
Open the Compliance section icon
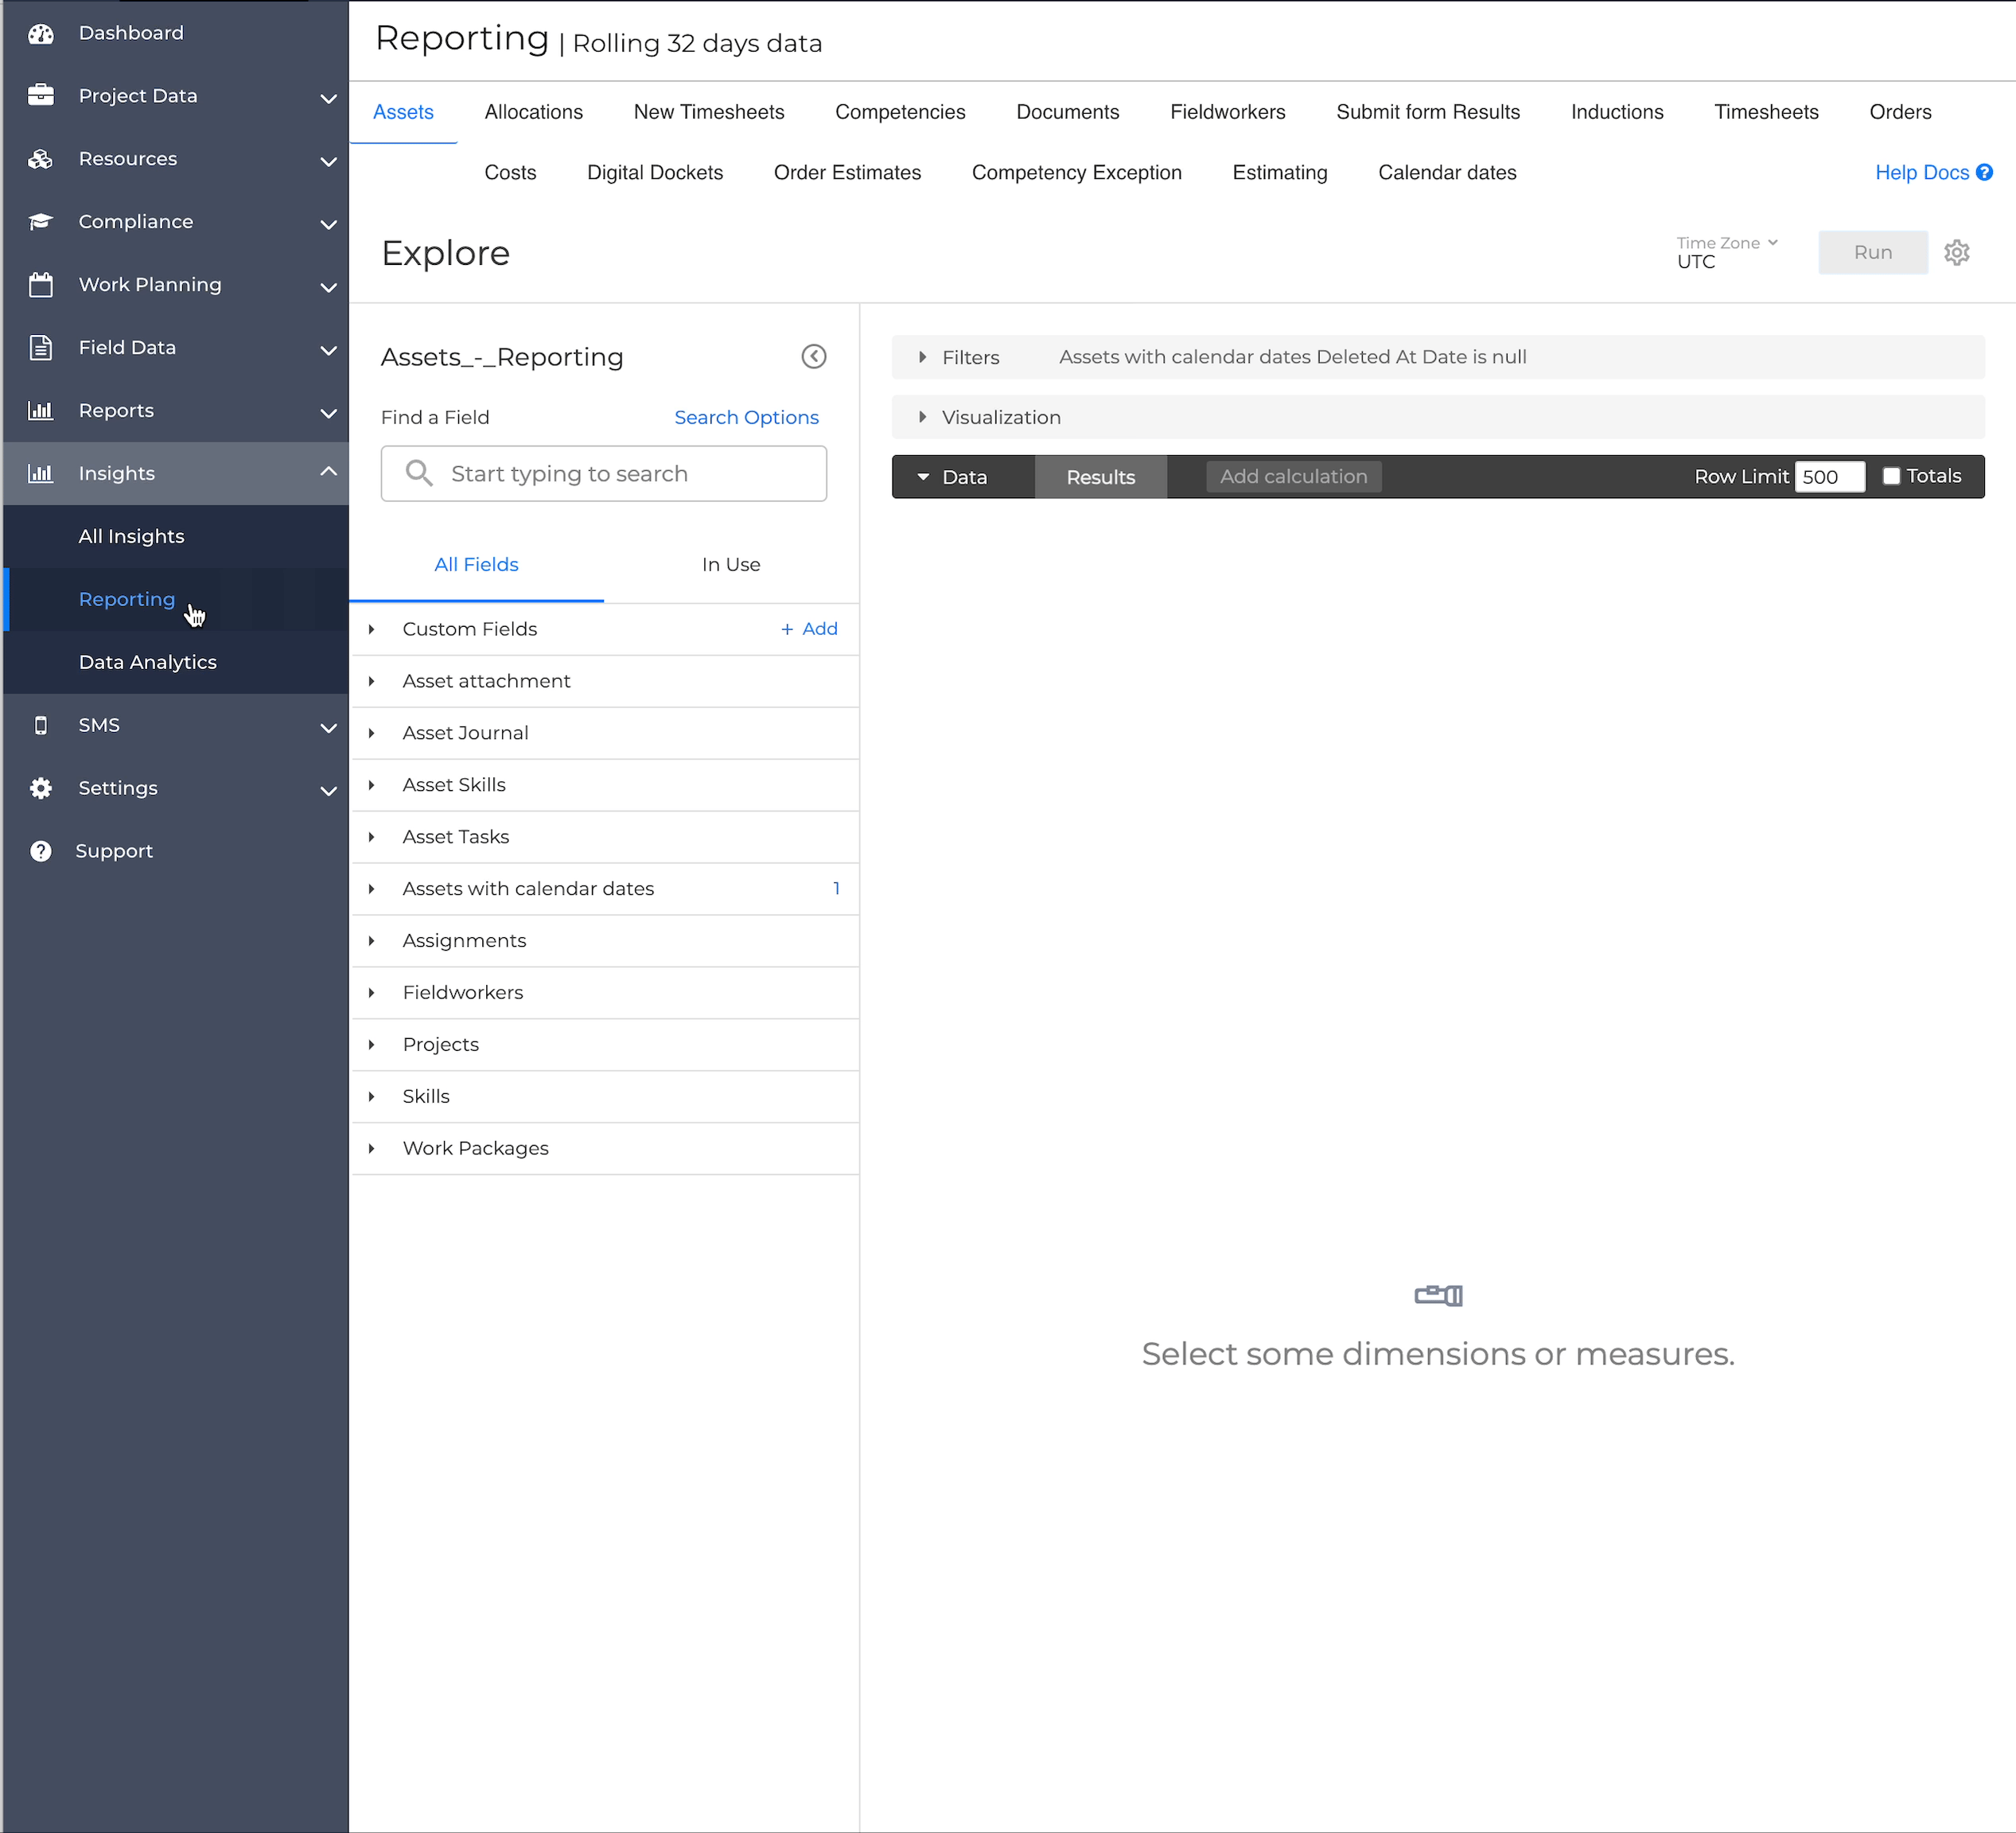[x=41, y=221]
